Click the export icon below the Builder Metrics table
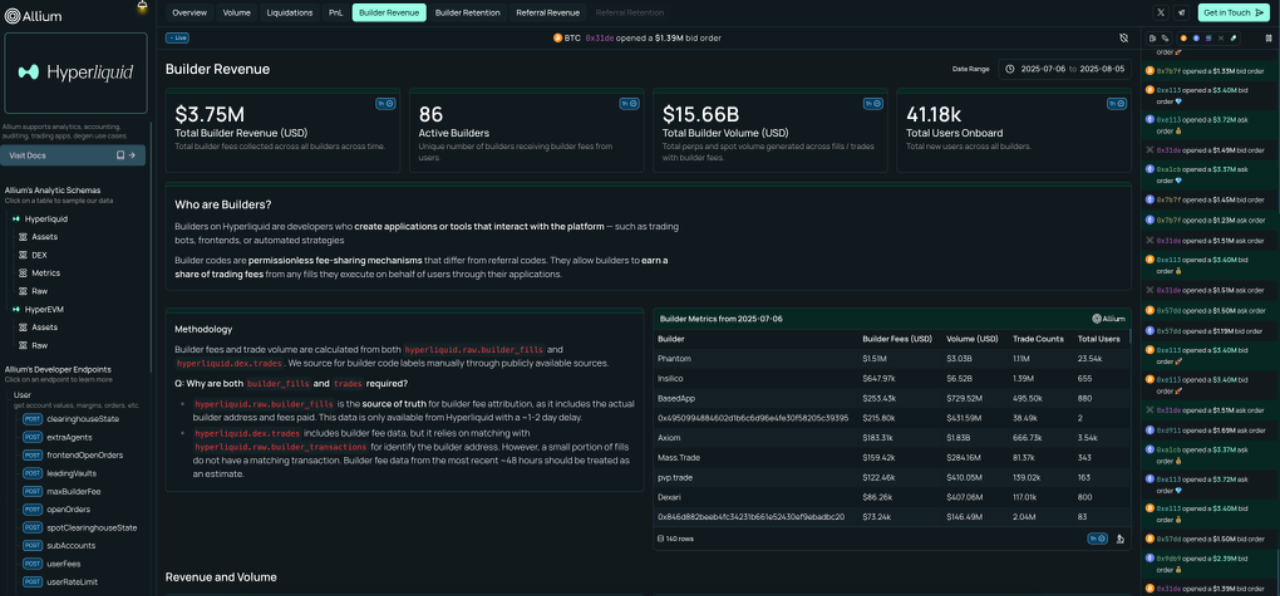 1120,539
